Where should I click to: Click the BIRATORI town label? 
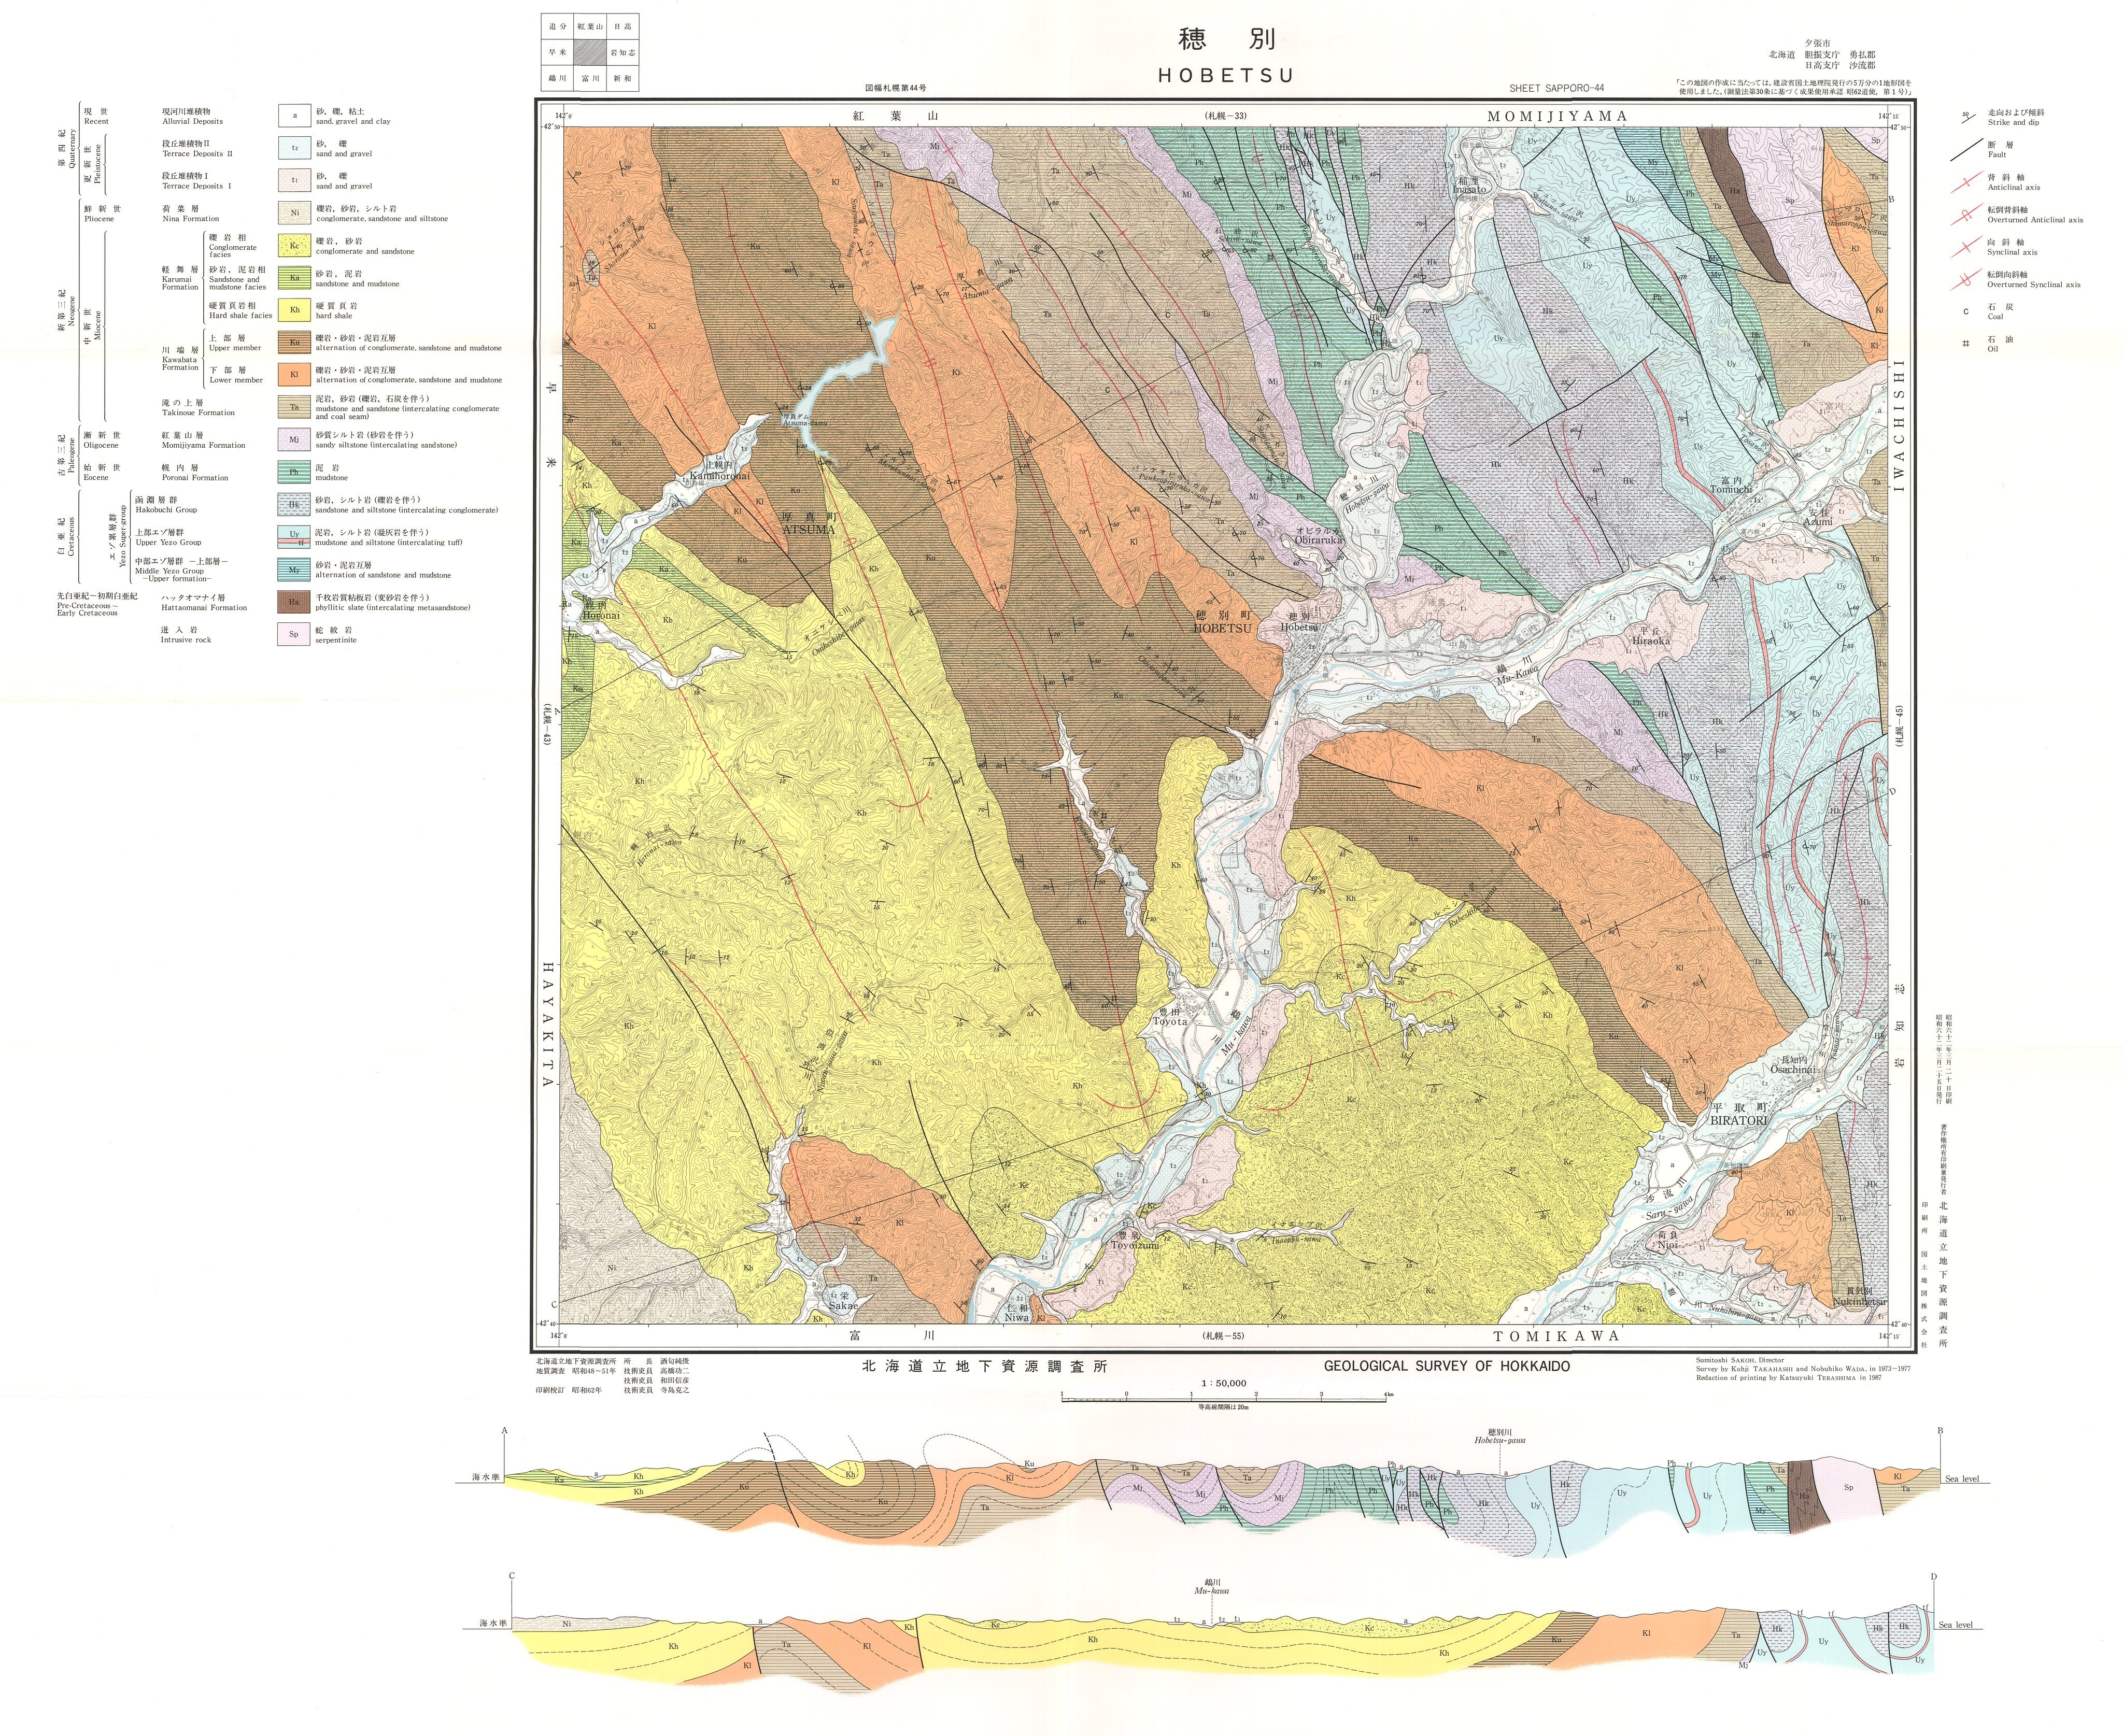pos(1738,1120)
